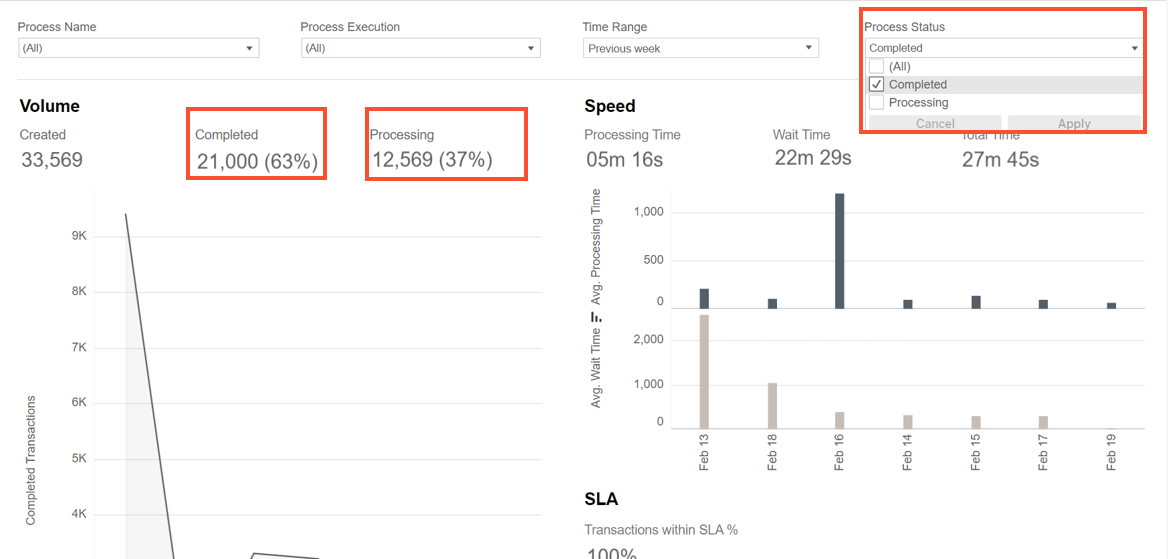This screenshot has height=559, width=1168.
Task: Click the sort icon beside Avg. Wait Time
Action: pyautogui.click(x=595, y=318)
